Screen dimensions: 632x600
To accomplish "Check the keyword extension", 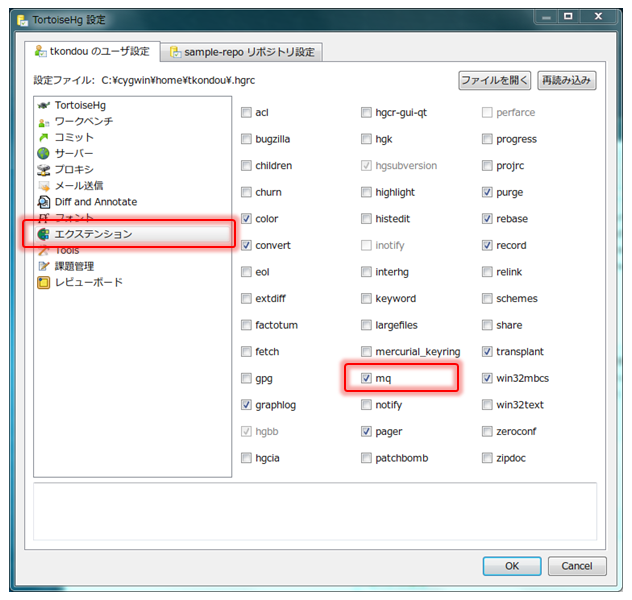I will pos(366,299).
